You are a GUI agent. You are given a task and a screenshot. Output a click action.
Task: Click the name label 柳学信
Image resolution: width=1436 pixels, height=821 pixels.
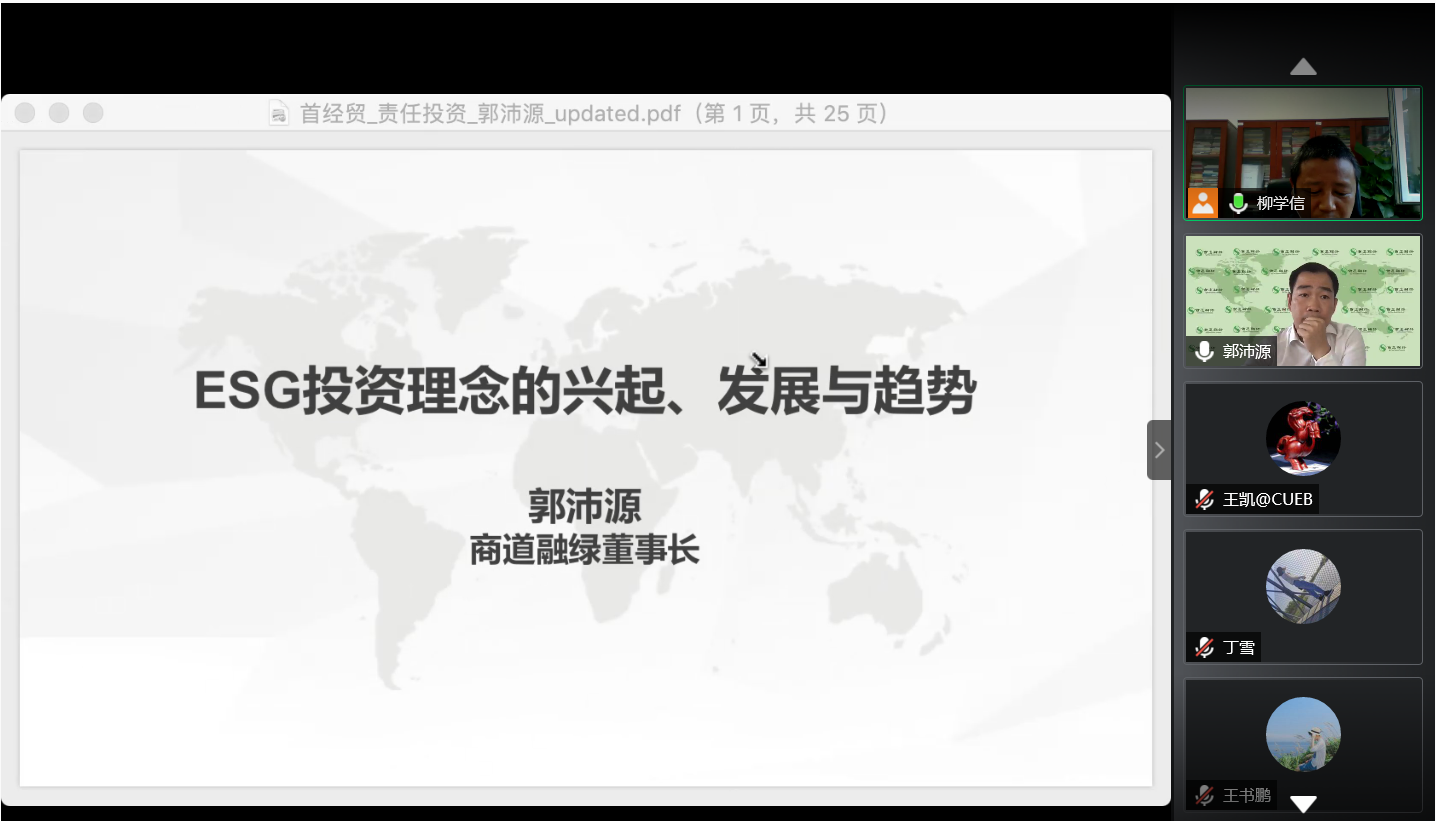(x=1280, y=203)
